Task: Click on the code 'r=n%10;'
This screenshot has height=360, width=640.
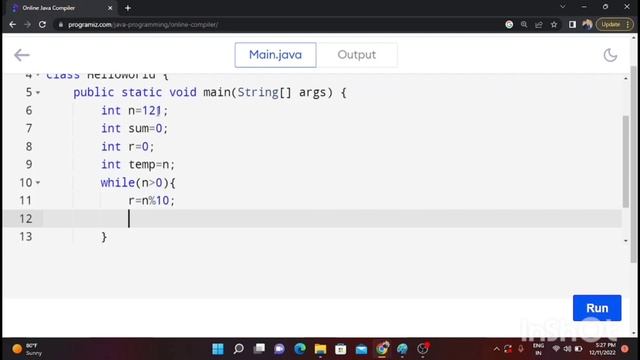Action: pos(151,200)
